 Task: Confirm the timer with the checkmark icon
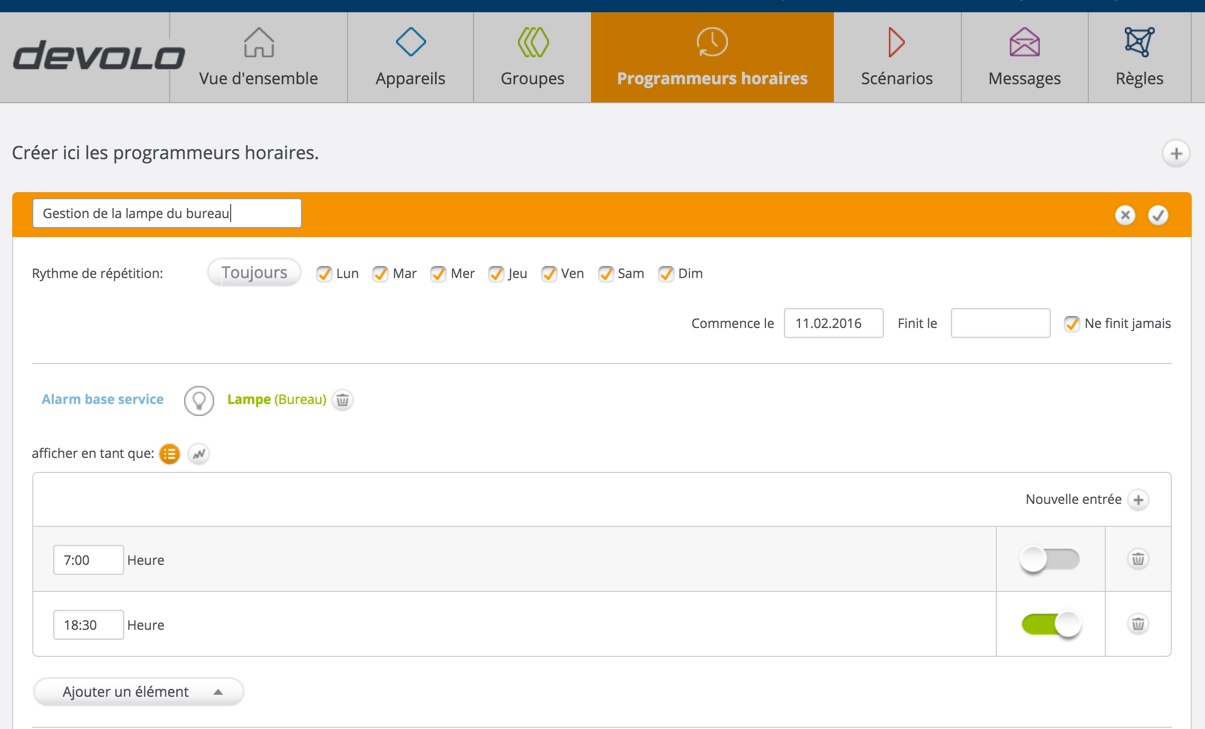tap(1158, 215)
